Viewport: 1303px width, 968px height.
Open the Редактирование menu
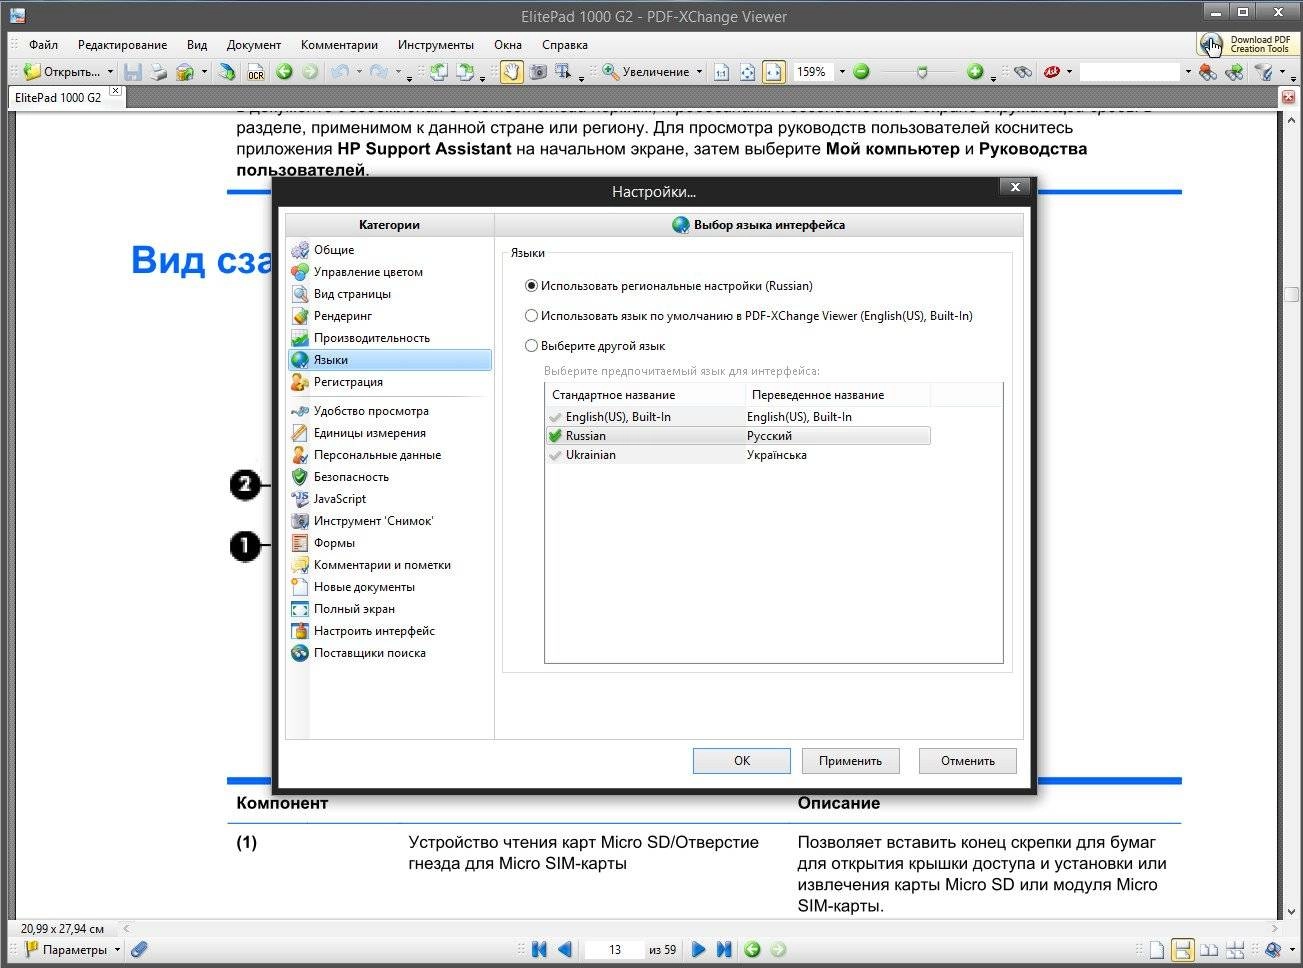point(122,45)
